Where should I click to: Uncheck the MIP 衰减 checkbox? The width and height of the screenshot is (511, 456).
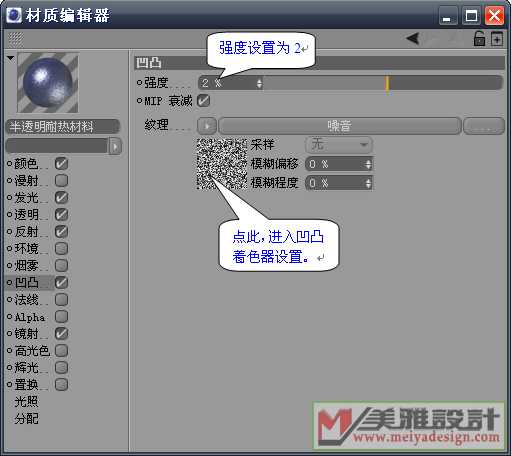pos(203,101)
